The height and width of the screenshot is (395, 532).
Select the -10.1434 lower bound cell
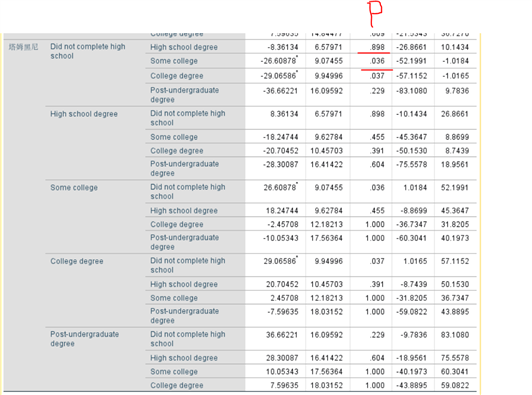[x=411, y=114]
